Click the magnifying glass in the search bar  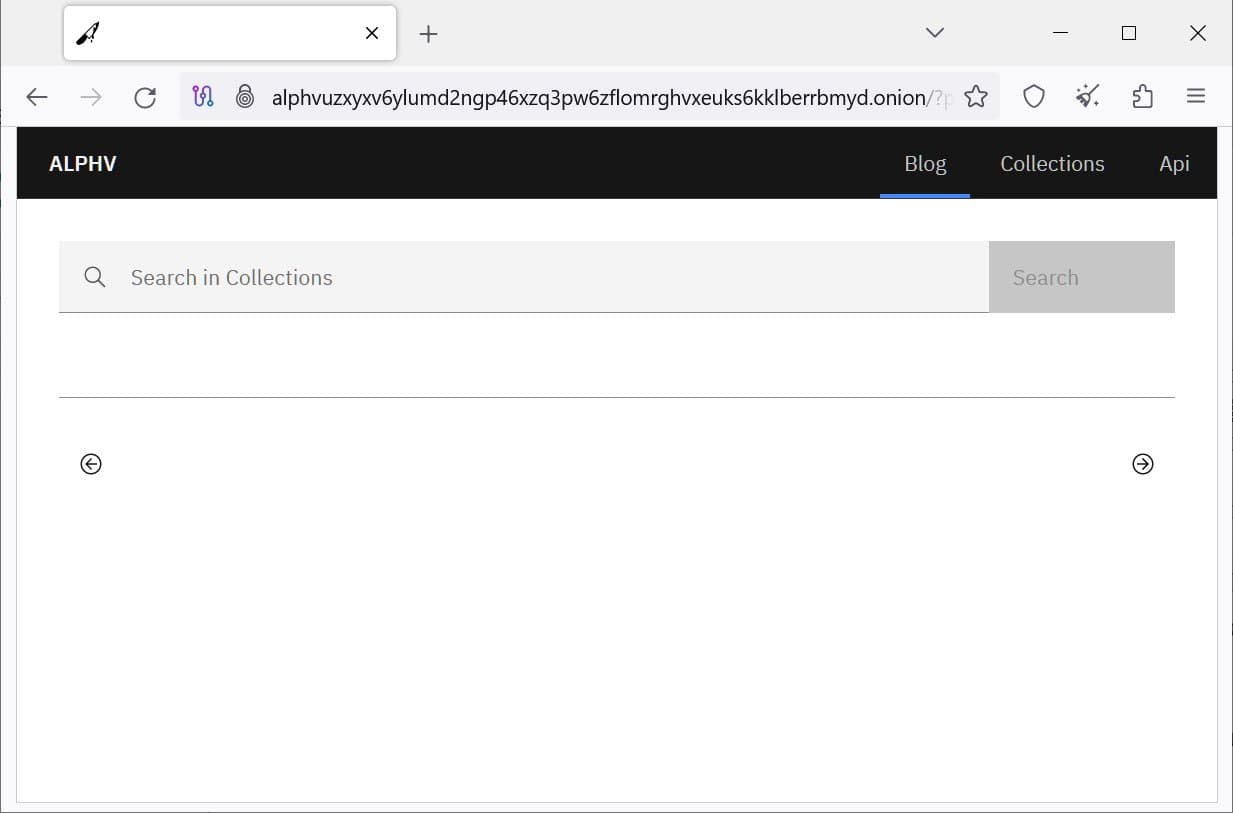94,277
